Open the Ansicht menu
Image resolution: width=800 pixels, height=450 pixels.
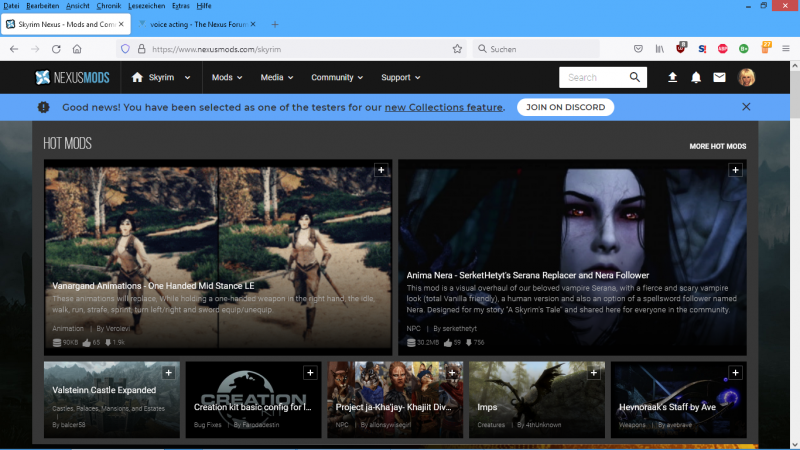point(78,6)
